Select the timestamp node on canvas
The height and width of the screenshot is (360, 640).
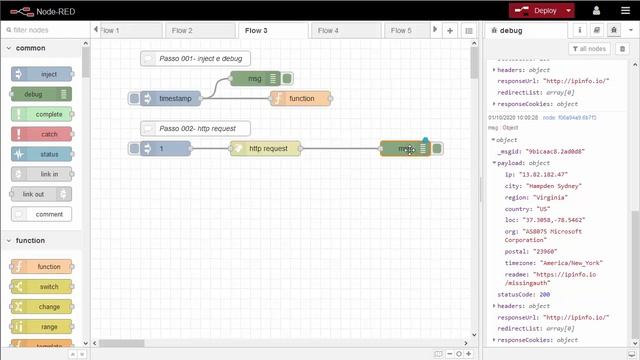click(x=171, y=98)
